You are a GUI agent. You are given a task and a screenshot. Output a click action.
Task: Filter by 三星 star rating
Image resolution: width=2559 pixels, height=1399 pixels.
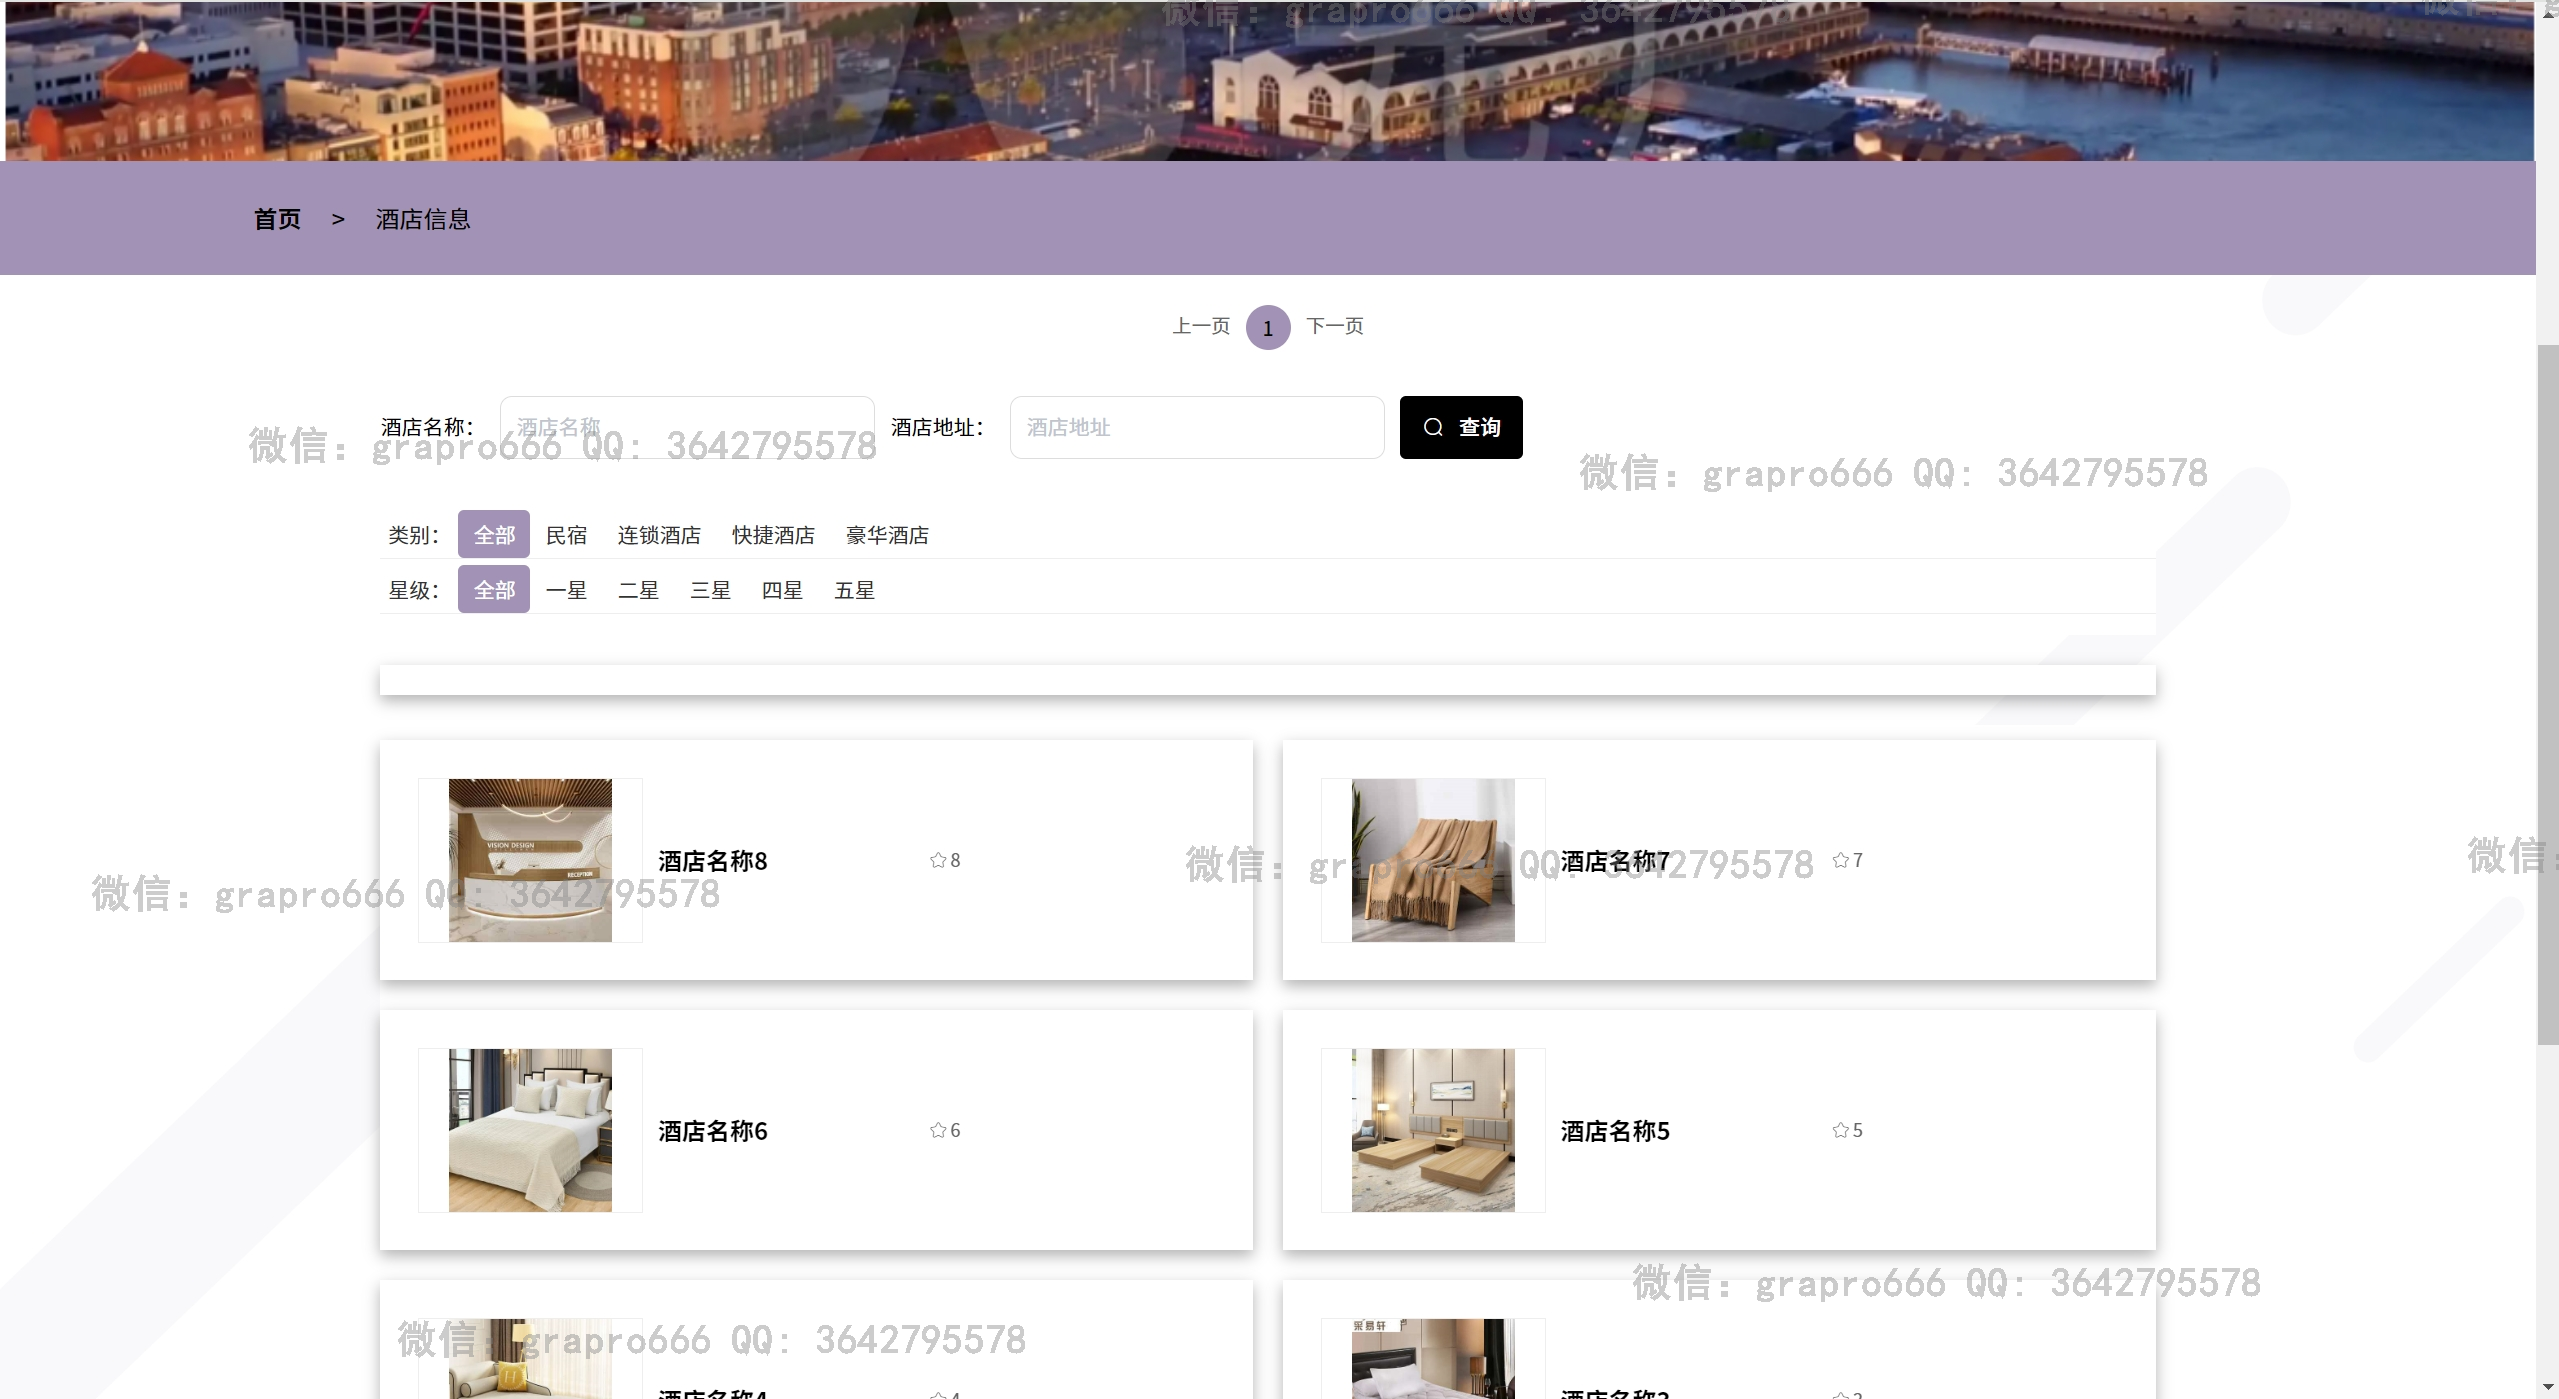(710, 590)
